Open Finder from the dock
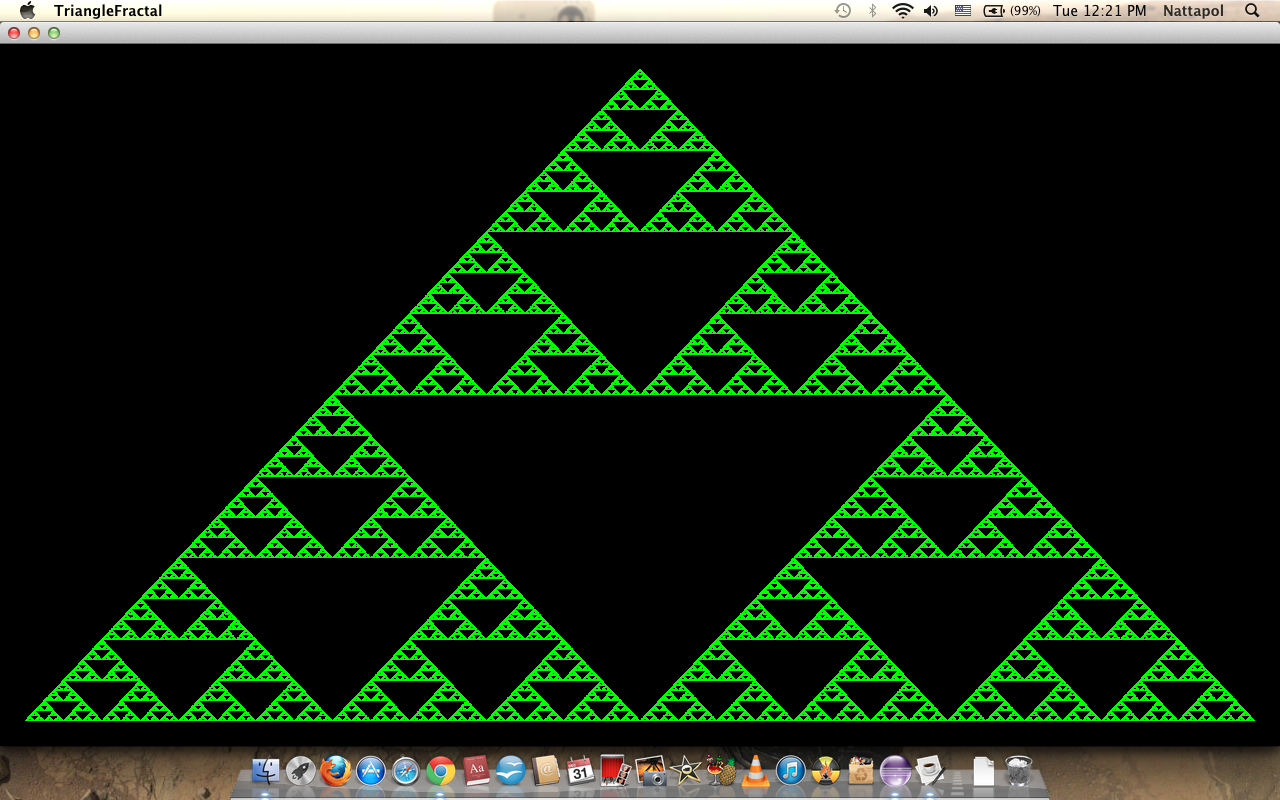Screen dimensions: 1280x800 267,771
